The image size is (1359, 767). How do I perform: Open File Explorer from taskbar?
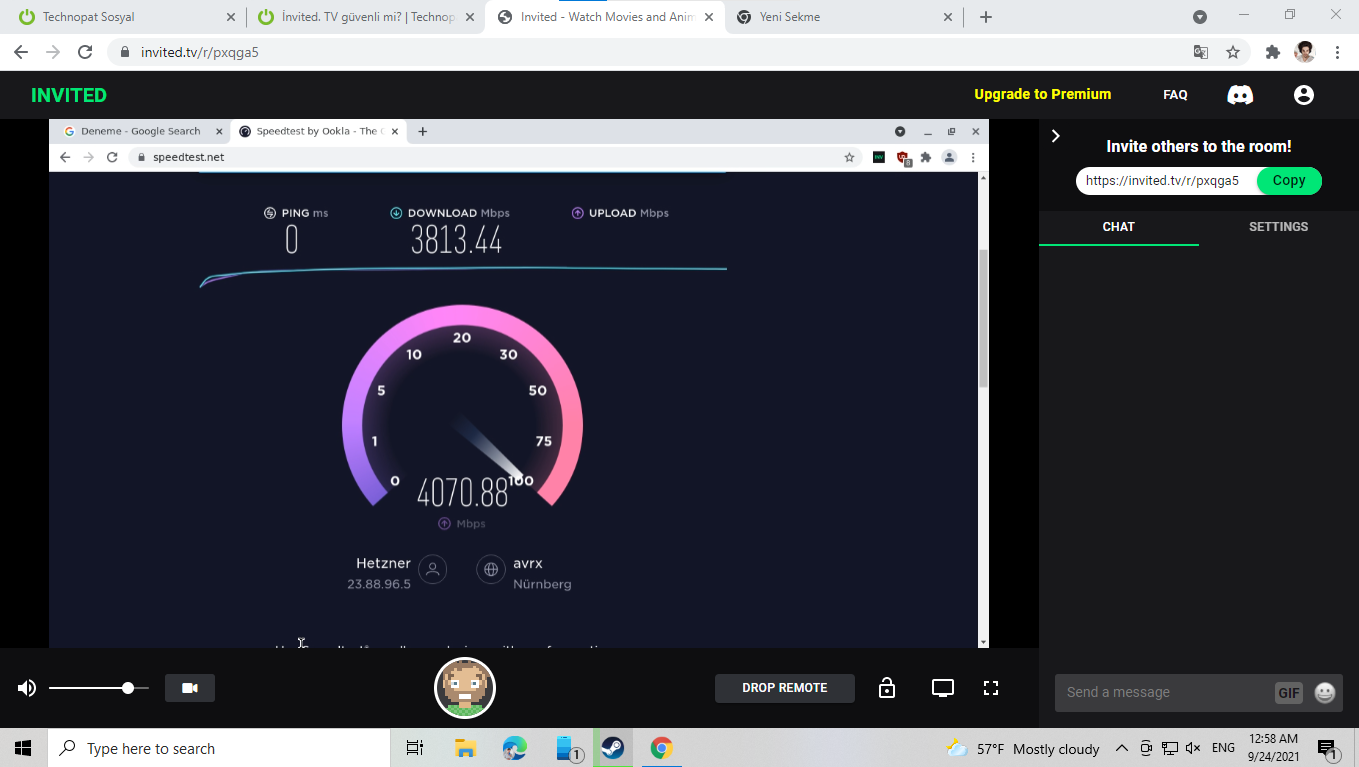pyautogui.click(x=465, y=748)
